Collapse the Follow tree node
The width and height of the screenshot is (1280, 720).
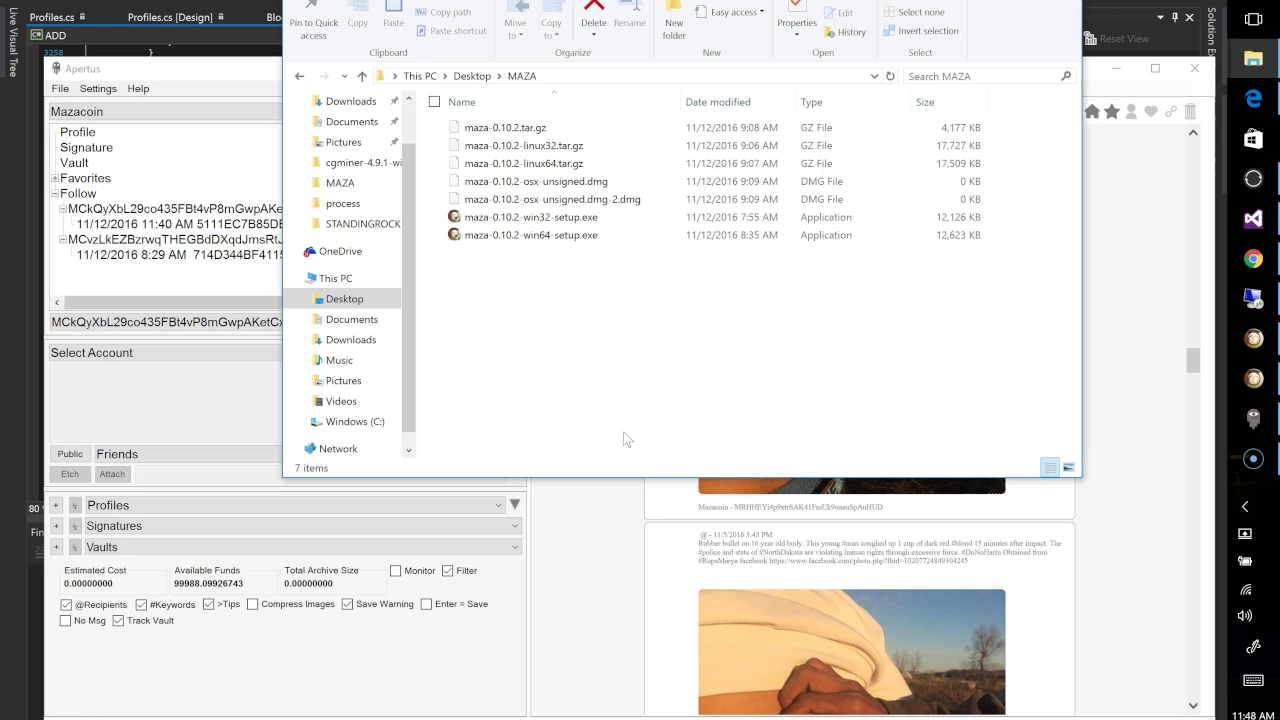(x=54, y=194)
